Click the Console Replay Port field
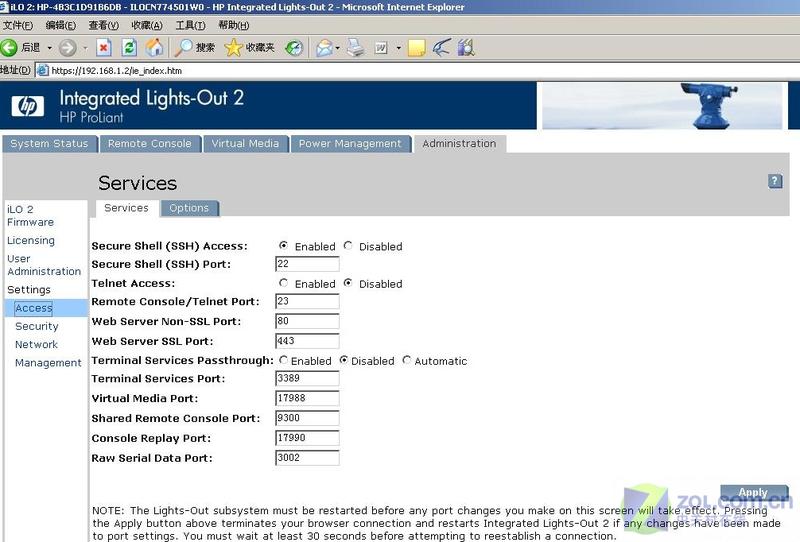Viewport: 800px width, 542px height. (307, 438)
